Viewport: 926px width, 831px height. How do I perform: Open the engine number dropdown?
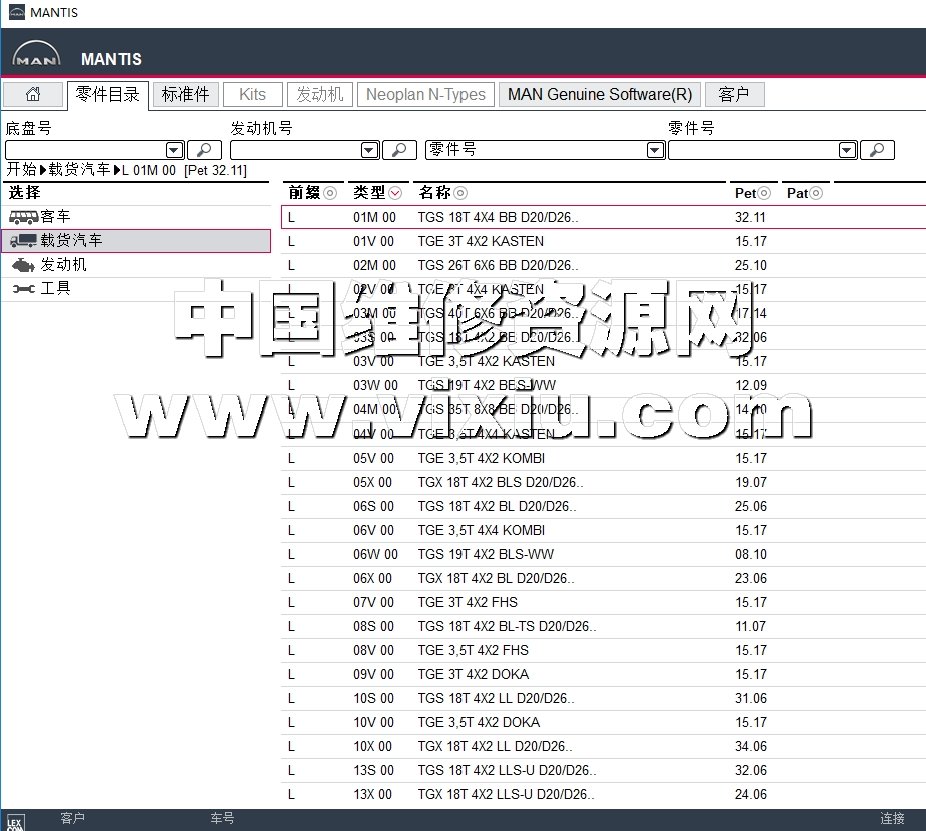368,150
